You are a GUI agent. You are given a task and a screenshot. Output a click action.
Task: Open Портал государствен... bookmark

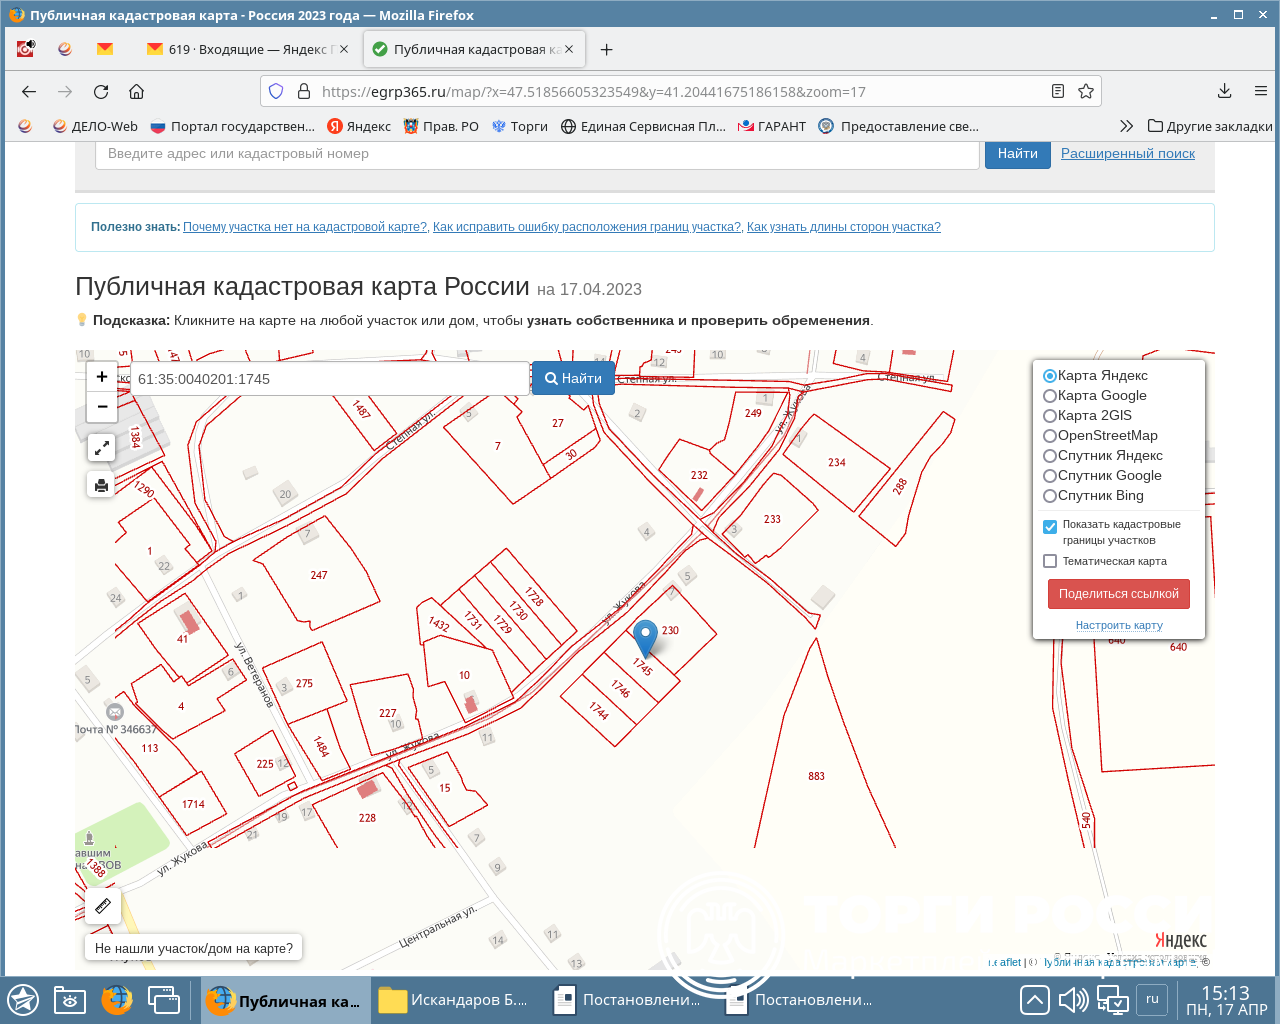[232, 126]
